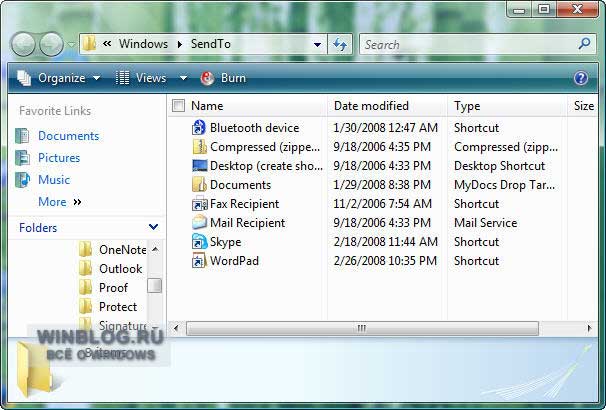Screen dimensions: 606x410
Task: Click the Fax Recipient file name
Action: (244, 204)
